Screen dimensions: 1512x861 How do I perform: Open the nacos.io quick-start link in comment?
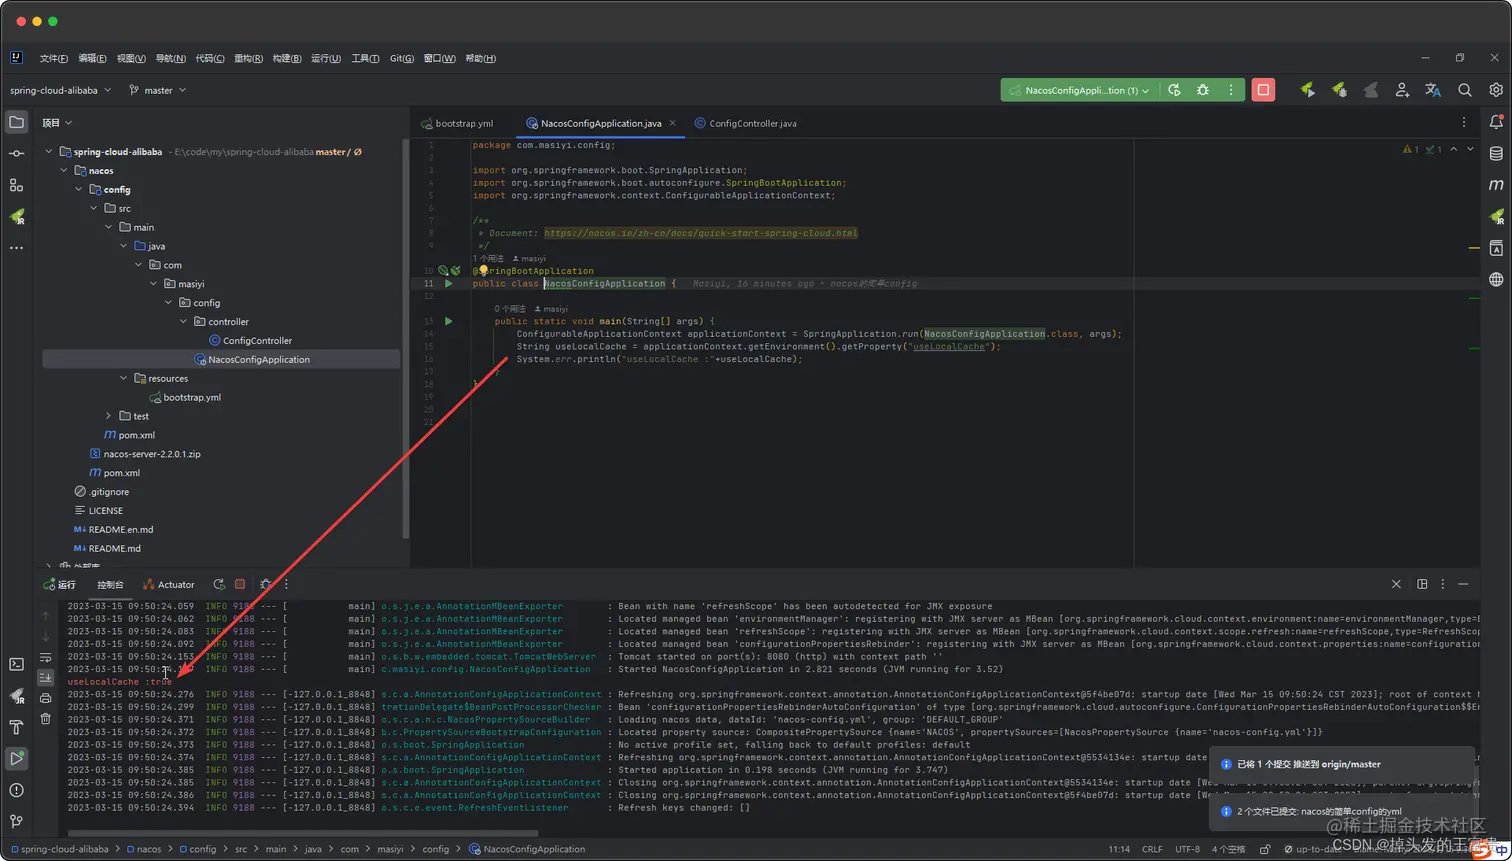[700, 233]
